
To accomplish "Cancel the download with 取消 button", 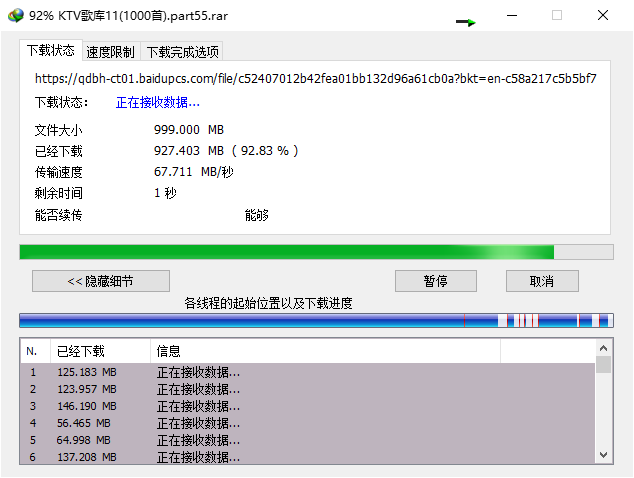I will pyautogui.click(x=542, y=281).
